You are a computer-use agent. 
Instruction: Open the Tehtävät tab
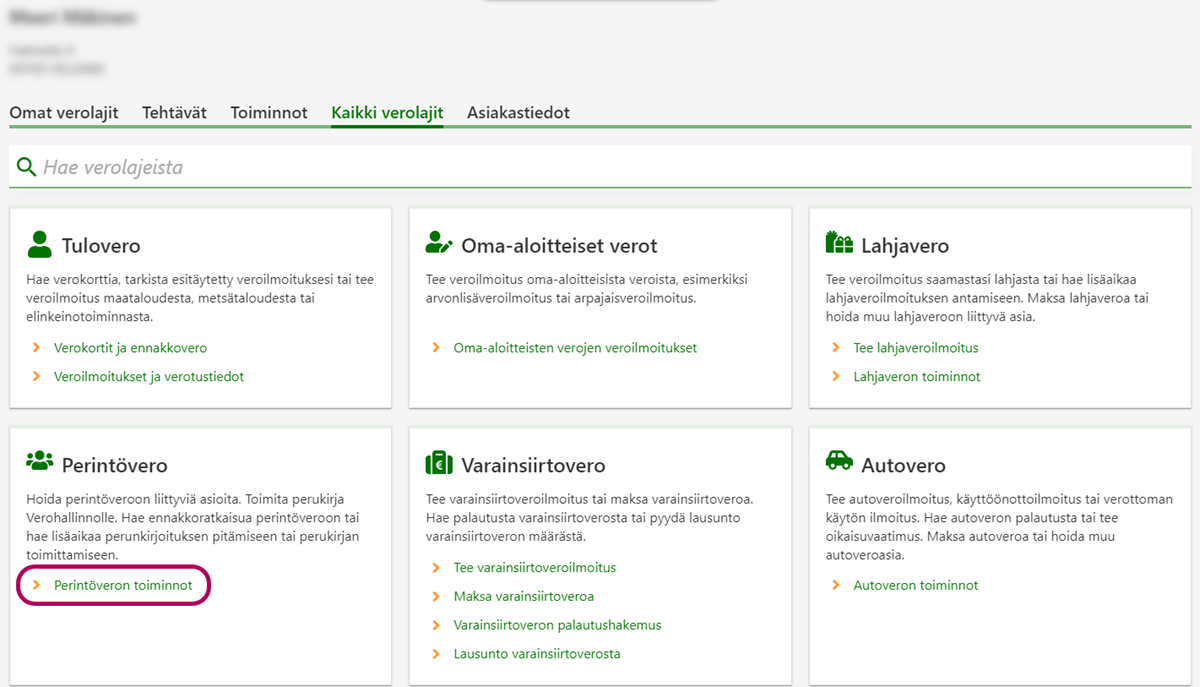coord(174,113)
